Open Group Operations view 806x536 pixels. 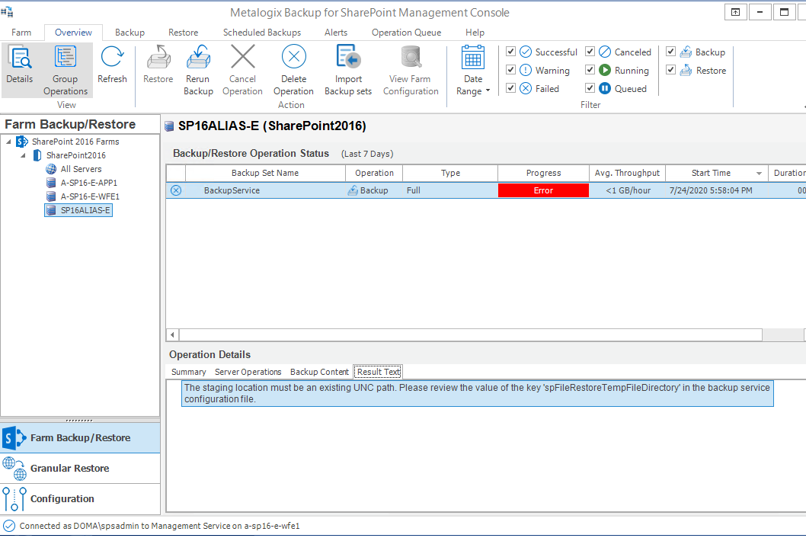click(x=65, y=66)
